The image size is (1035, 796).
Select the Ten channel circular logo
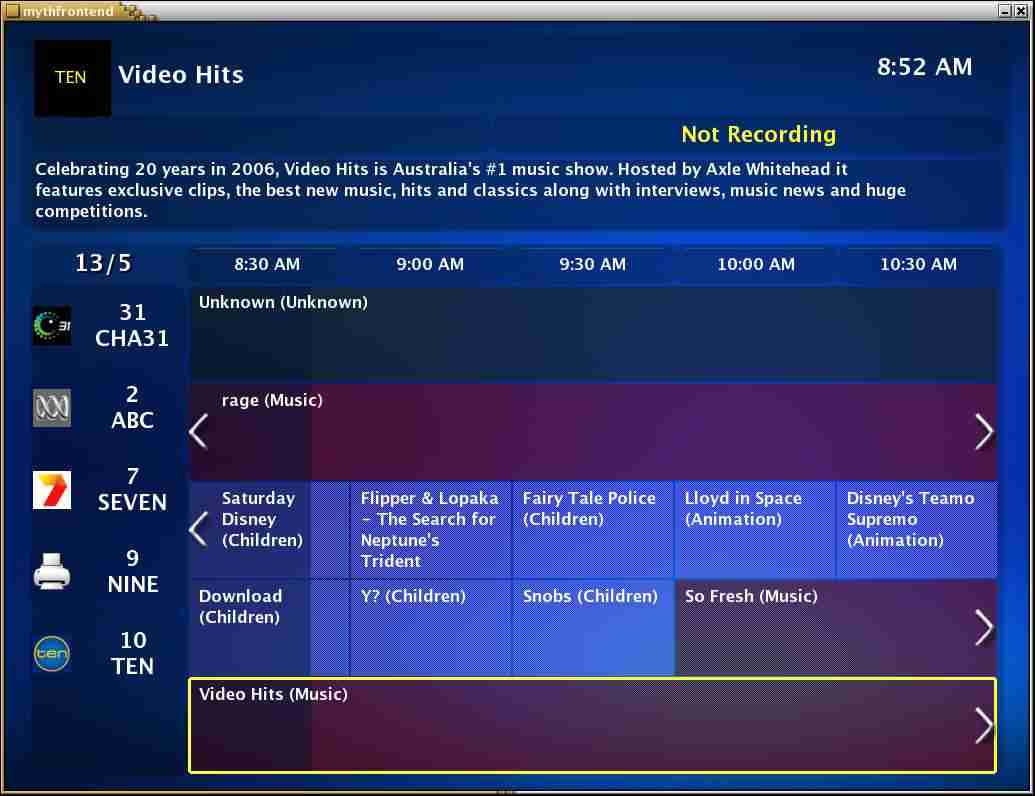[x=52, y=654]
